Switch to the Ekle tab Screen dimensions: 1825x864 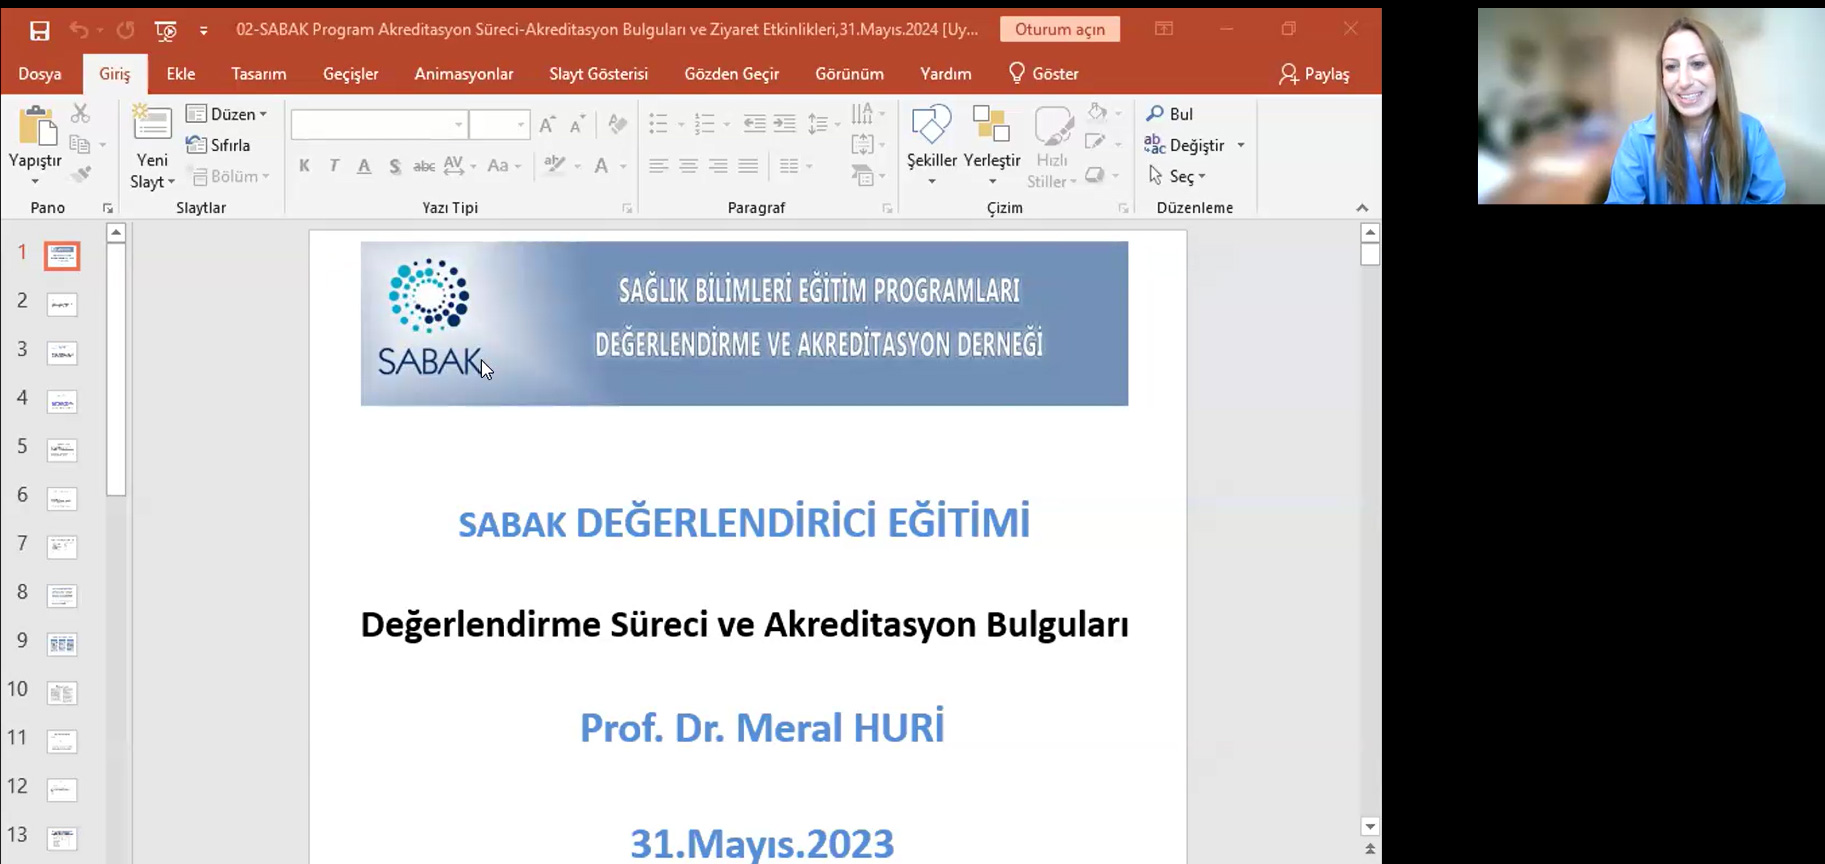[181, 74]
